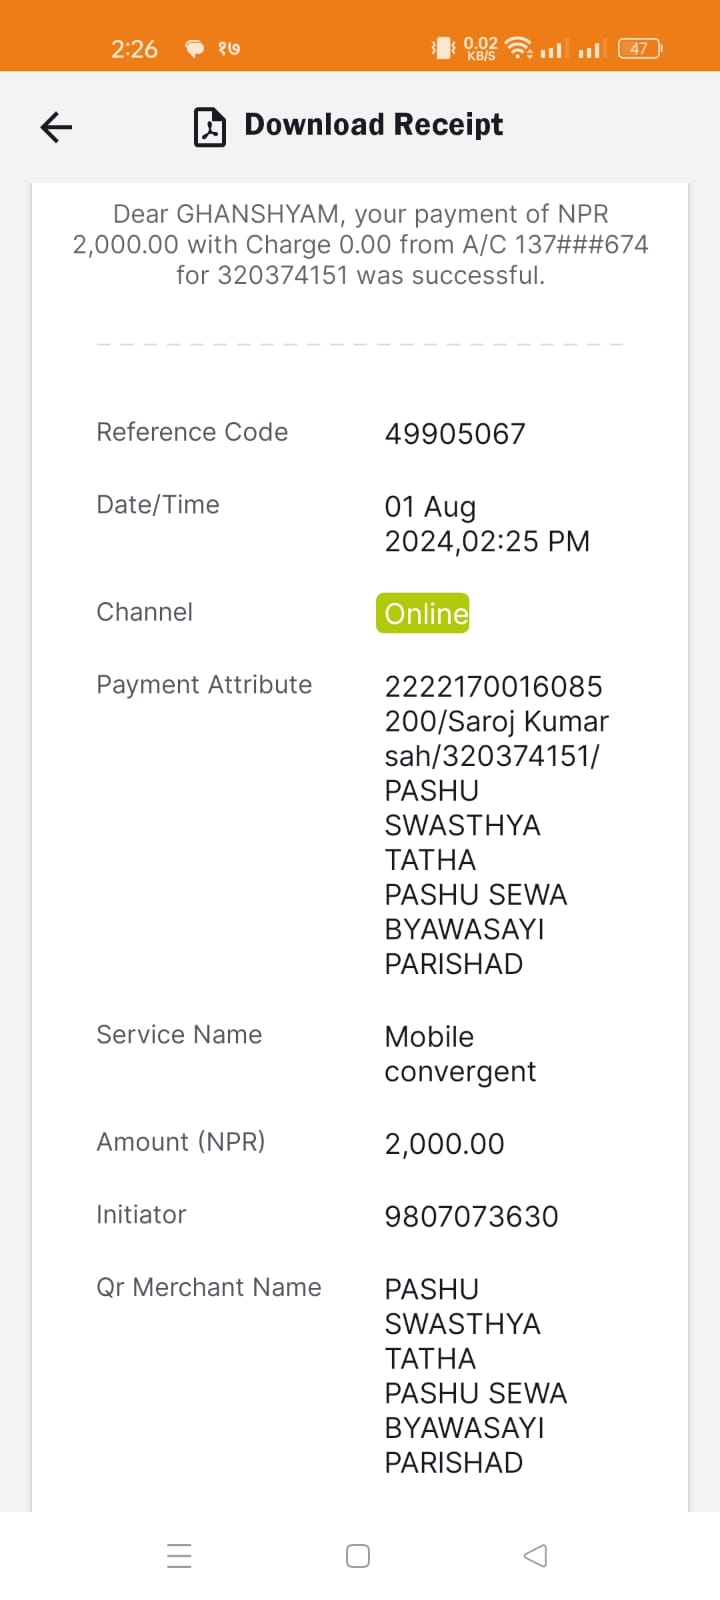
Task: Open the Android recent apps menu icon
Action: click(180, 1556)
